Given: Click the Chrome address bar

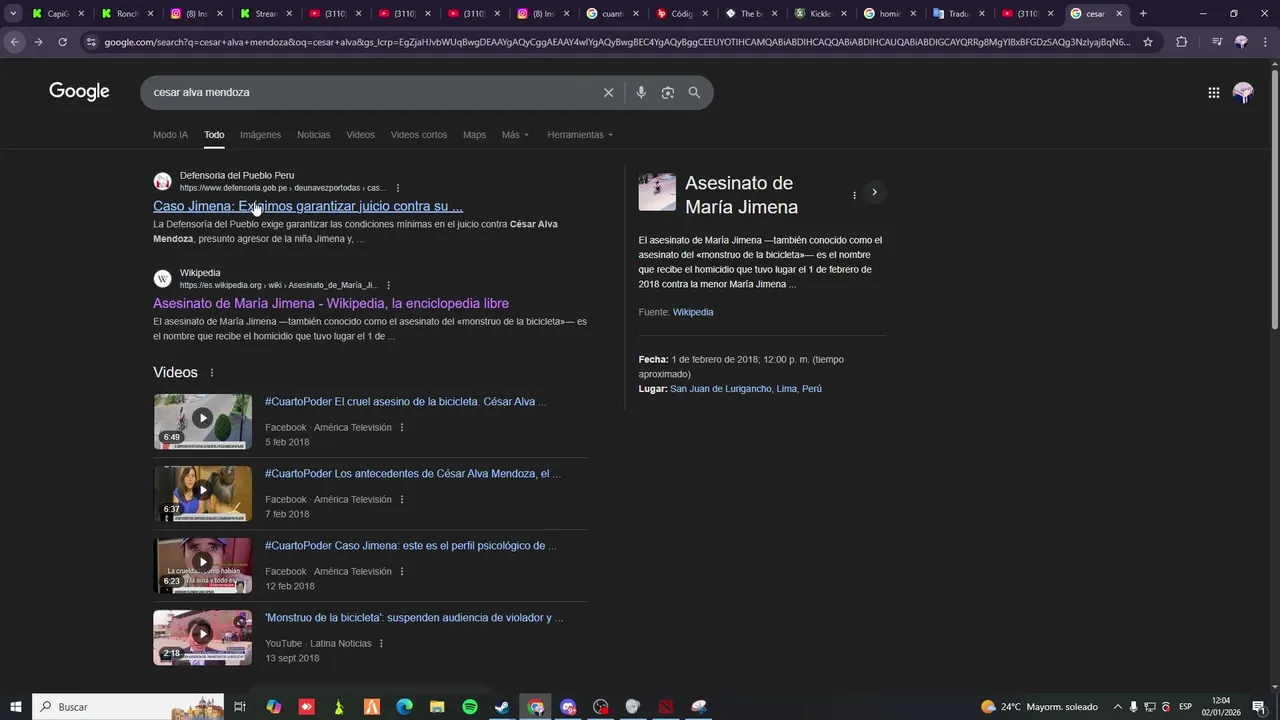Looking at the screenshot, I should (615, 42).
